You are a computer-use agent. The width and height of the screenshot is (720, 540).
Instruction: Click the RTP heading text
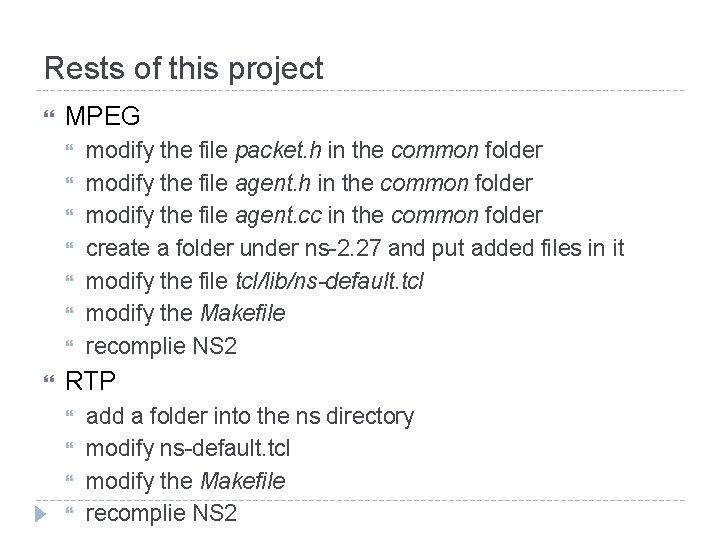coord(90,381)
